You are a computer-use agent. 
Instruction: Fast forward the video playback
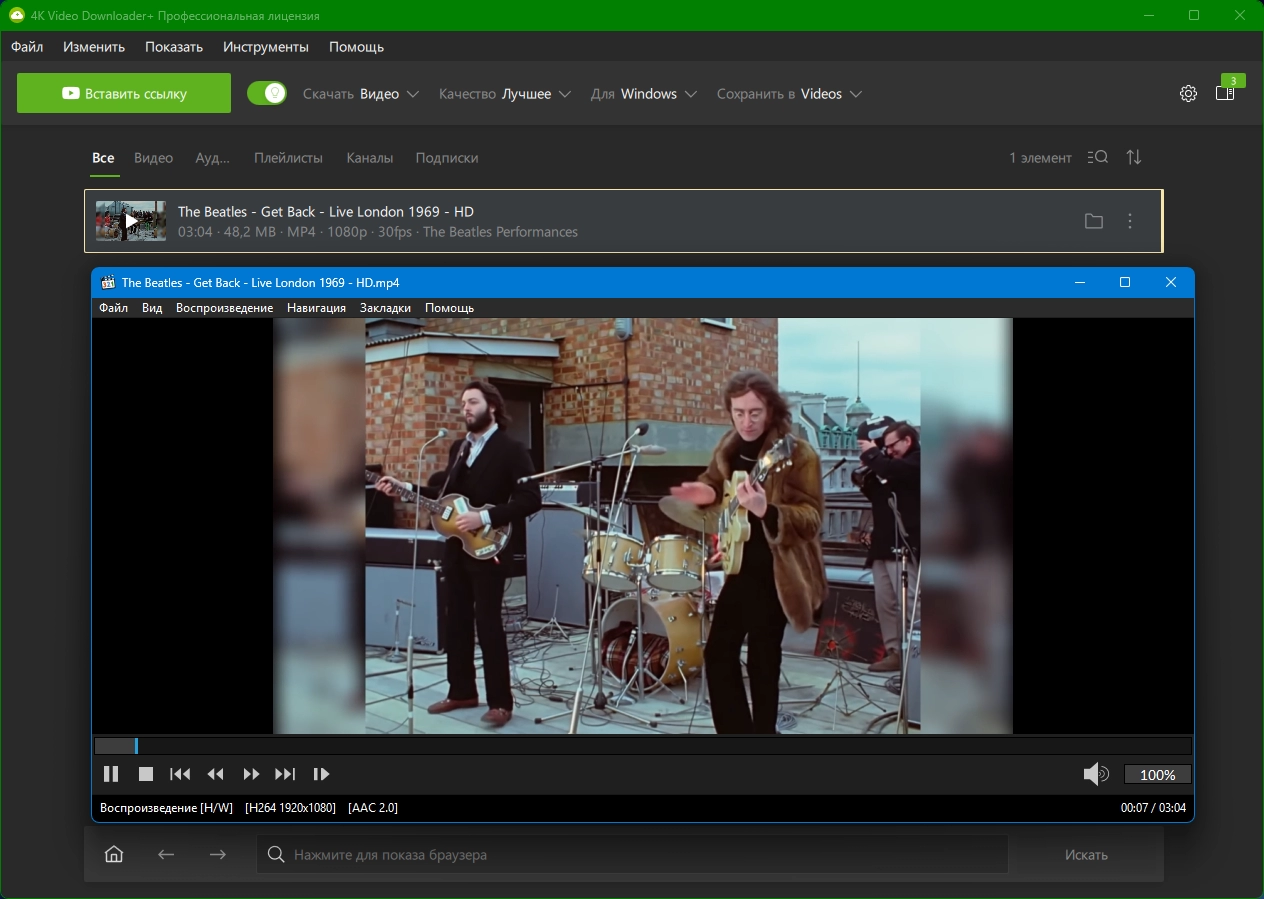[x=251, y=774]
